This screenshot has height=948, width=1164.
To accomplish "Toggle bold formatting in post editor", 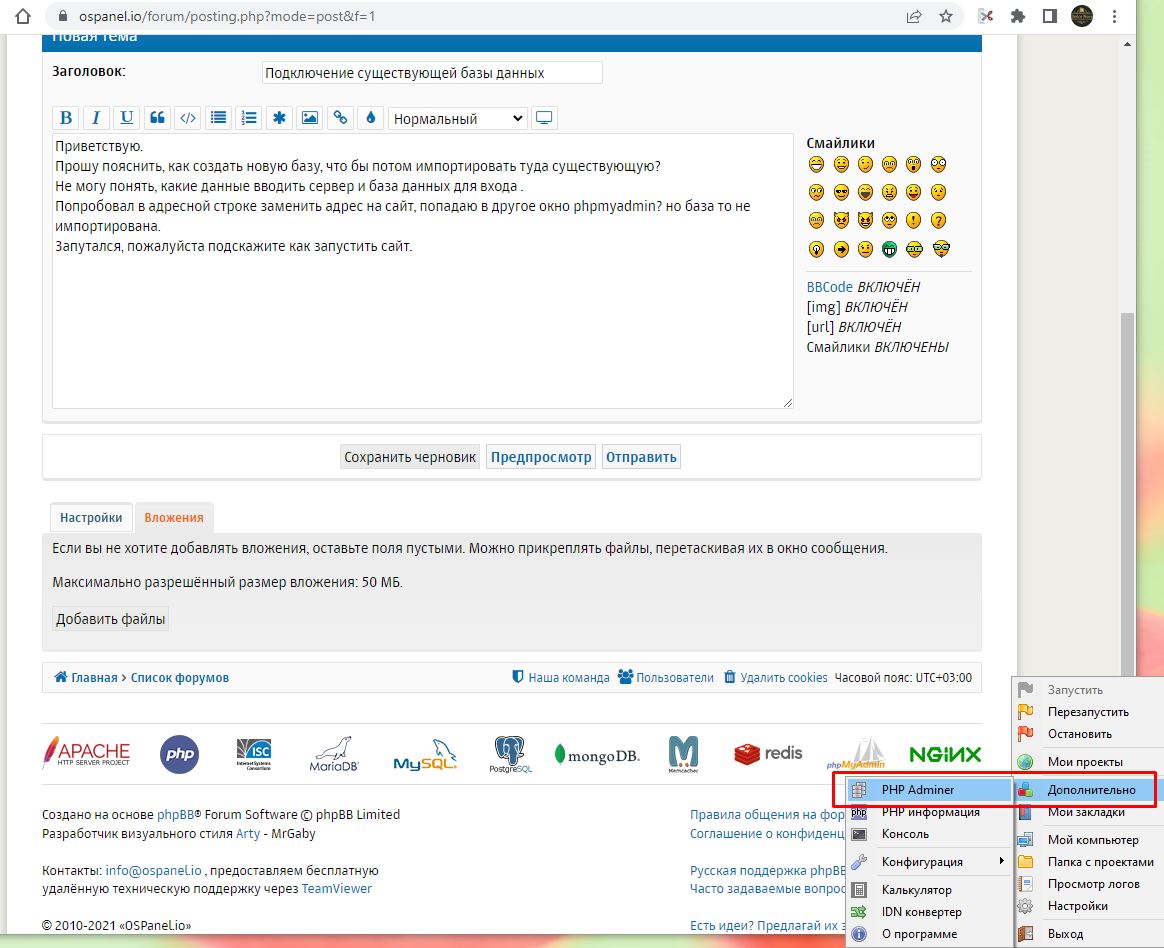I will [66, 118].
